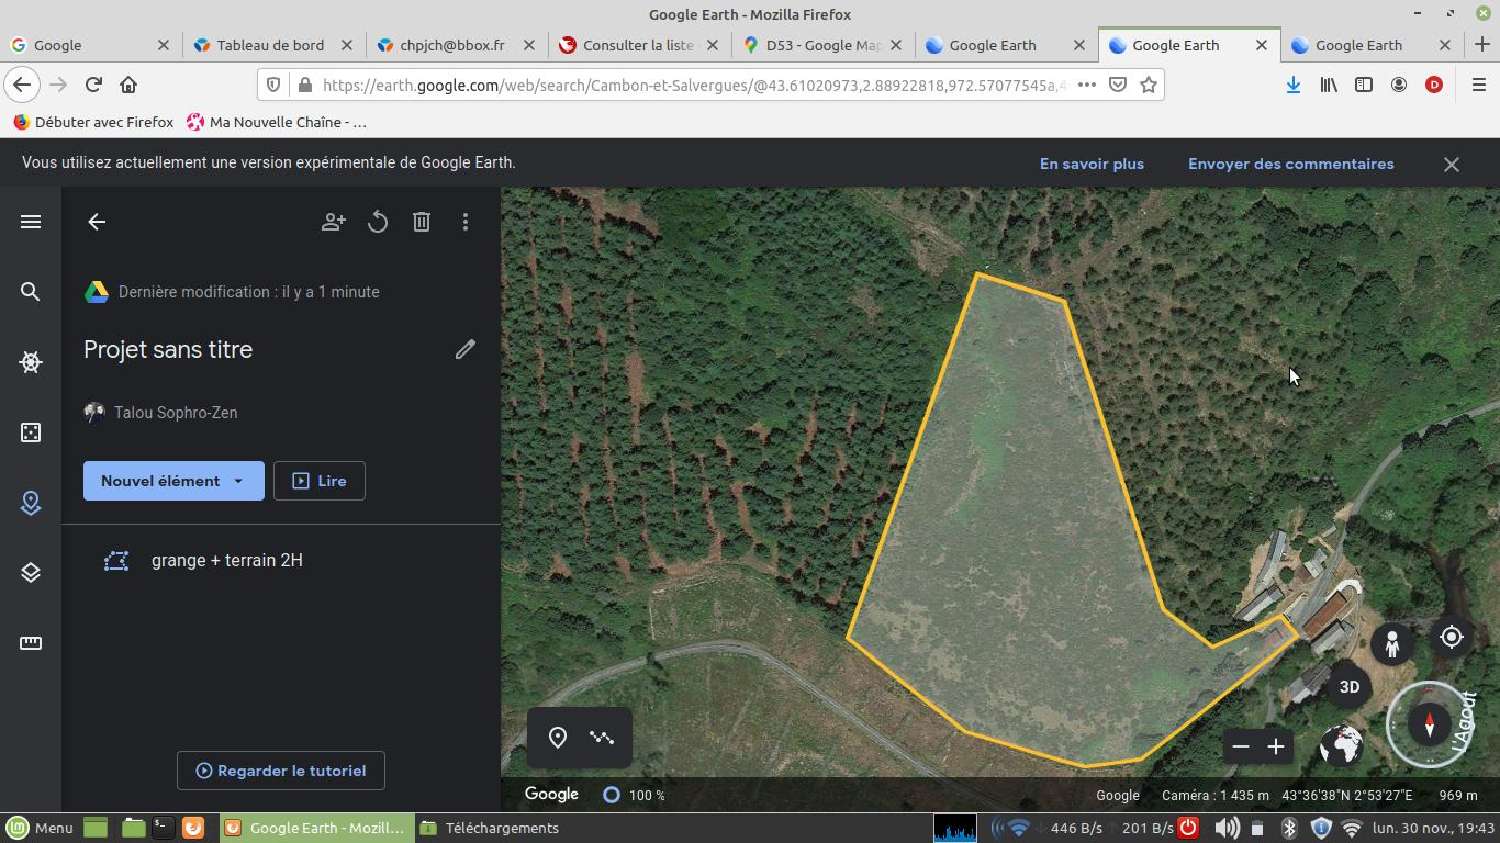1500x843 pixels.
Task: Switch to chpjch@bbox.fr tab
Action: coord(453,45)
